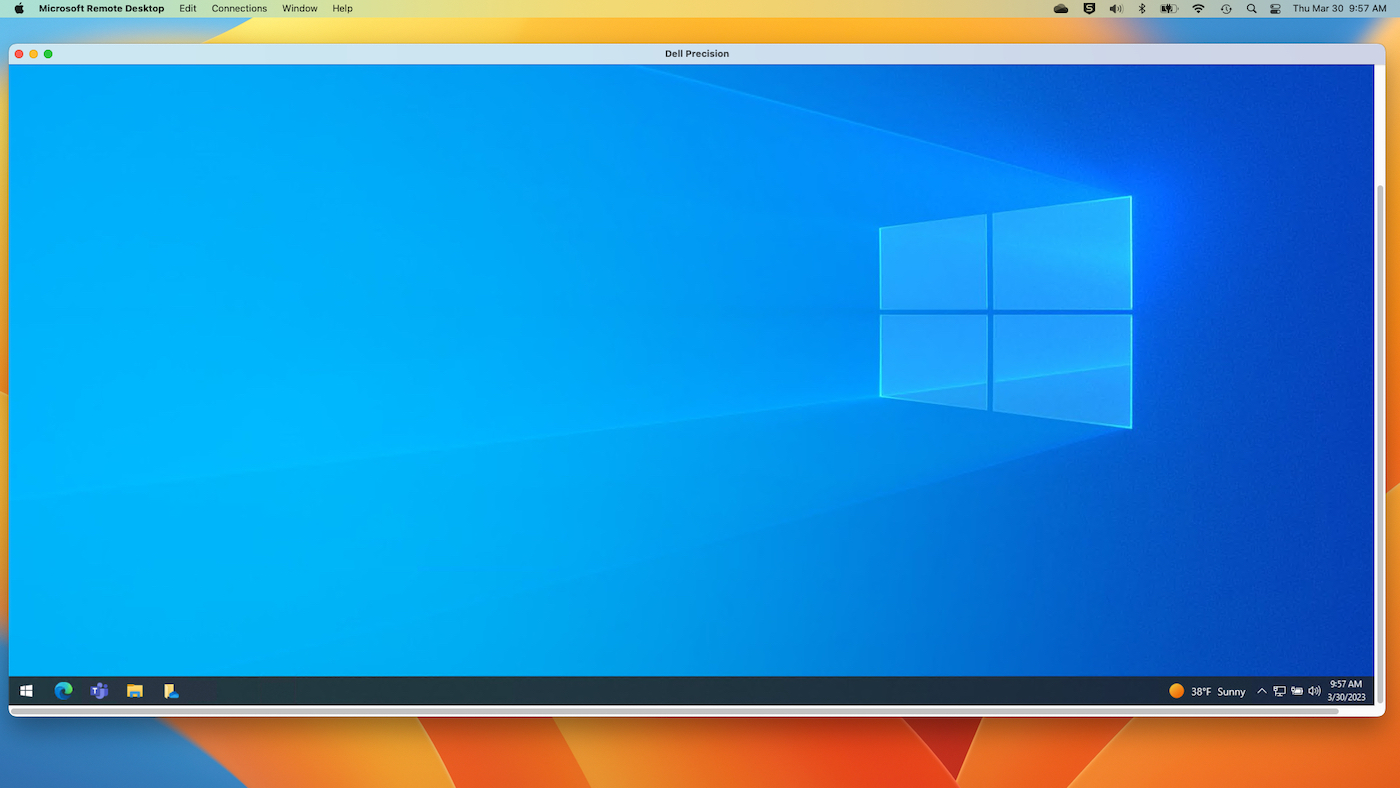1400x788 pixels.
Task: Open the clock and calendar from the taskbar
Action: [1345, 690]
